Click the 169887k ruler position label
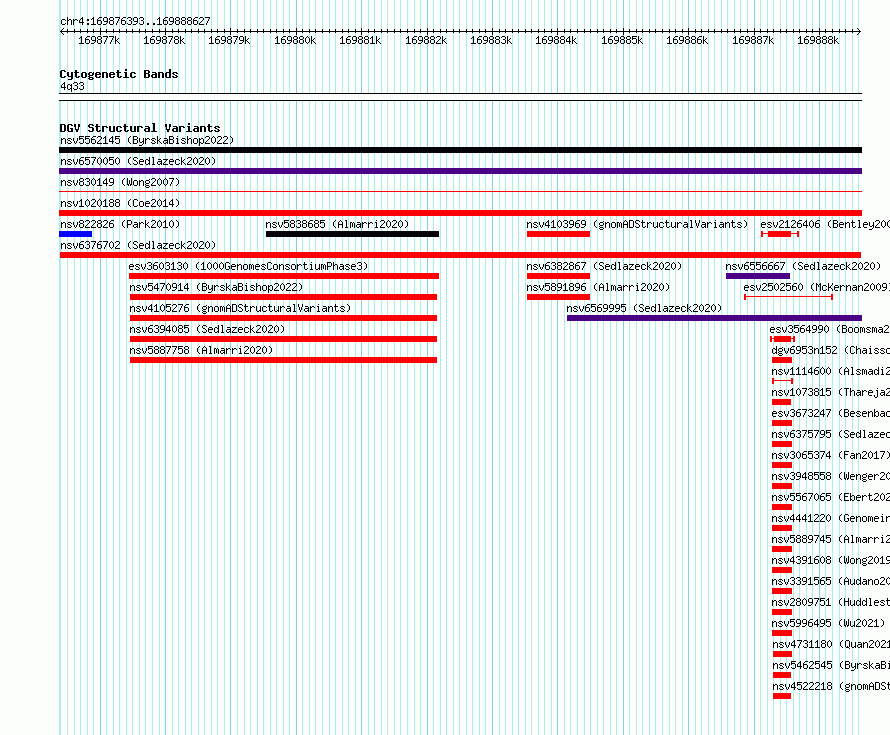This screenshot has width=890, height=735. pos(753,40)
